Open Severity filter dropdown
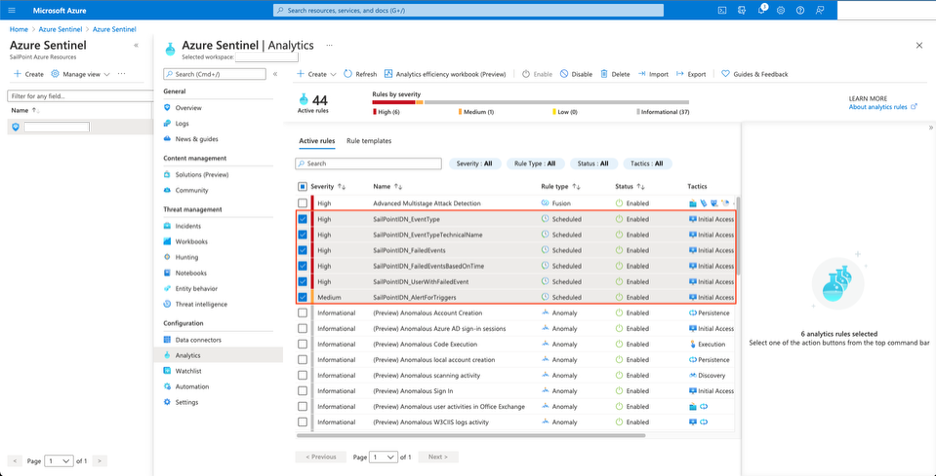The height and width of the screenshot is (476, 936). click(x=475, y=164)
